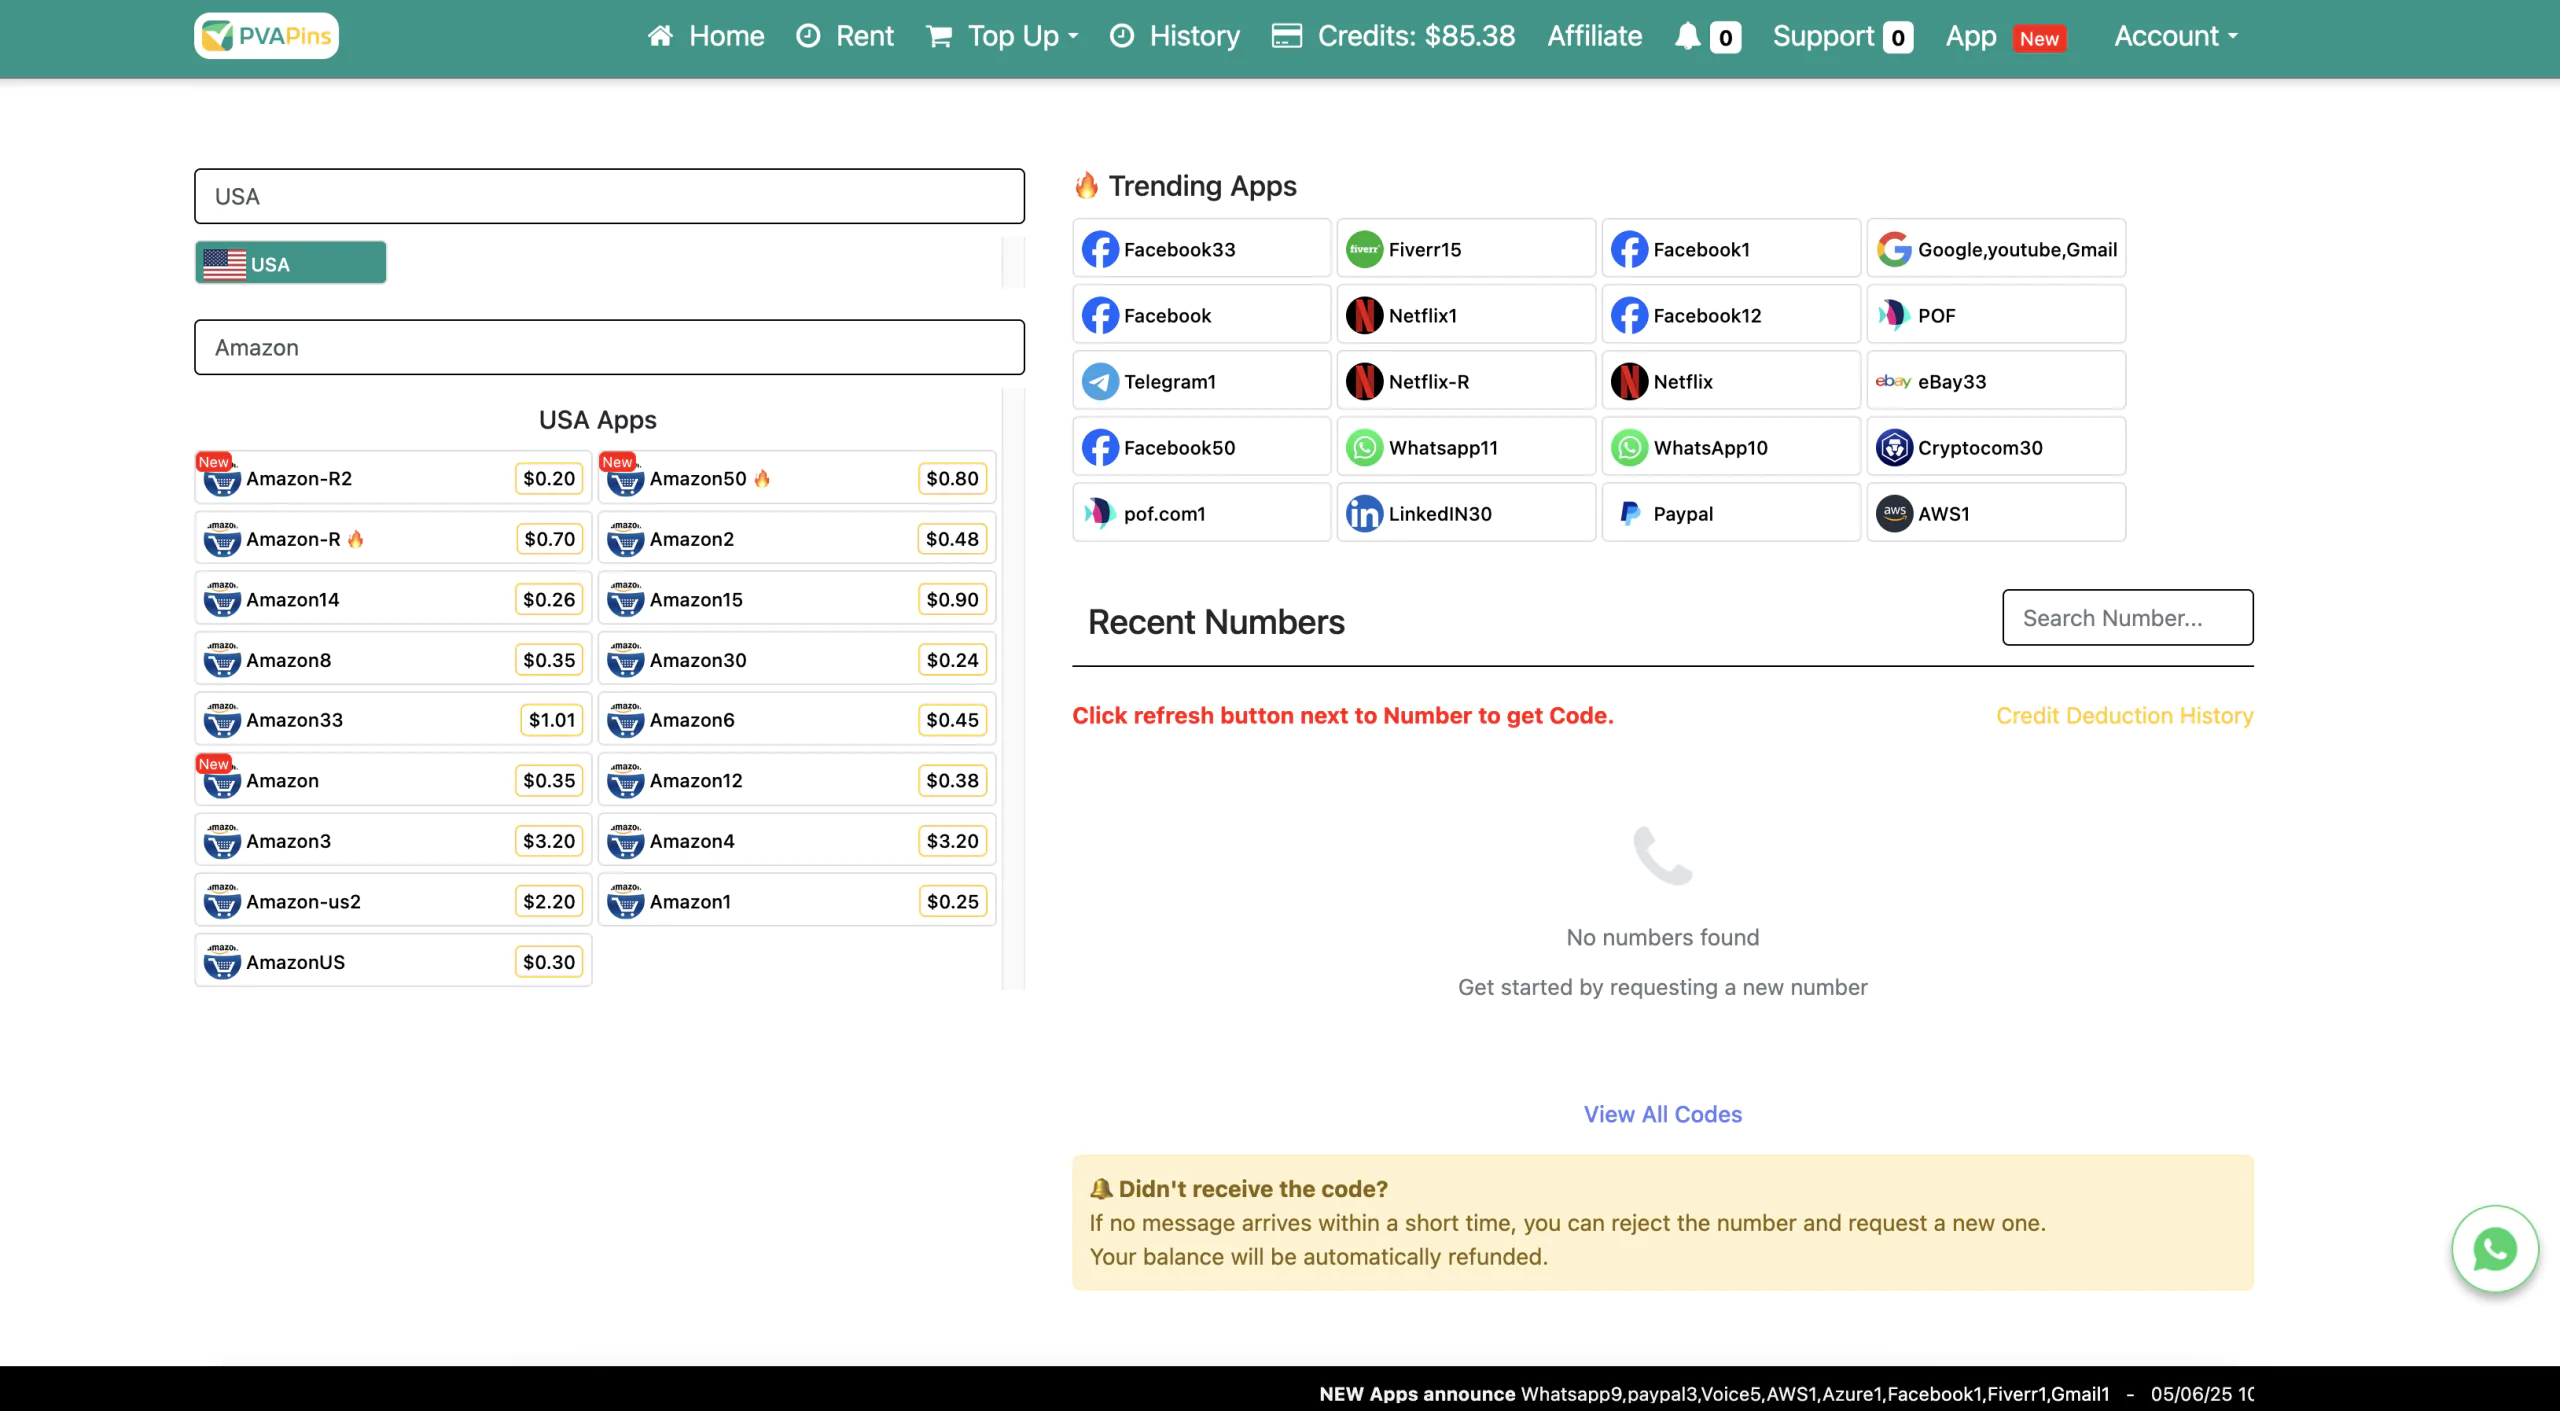Select Google,youtube,Gmail trending app
This screenshot has width=2560, height=1411.
pos(1996,249)
